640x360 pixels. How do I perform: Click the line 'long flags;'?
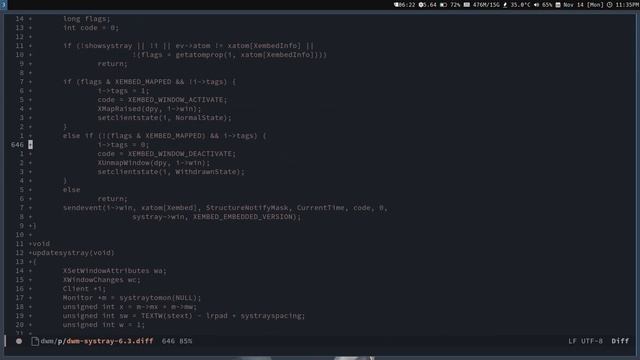[x=87, y=19]
